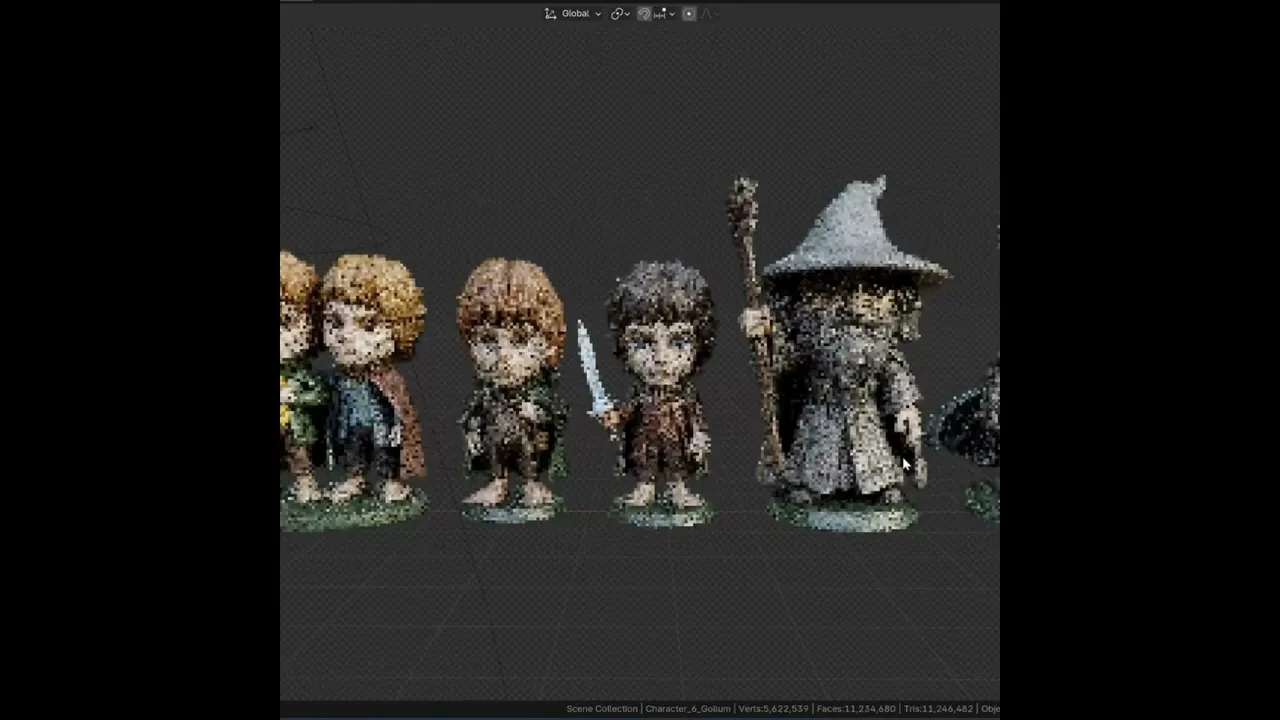Click 'Character_6_Gollum' in status bar
1280x720 pixels.
[687, 708]
